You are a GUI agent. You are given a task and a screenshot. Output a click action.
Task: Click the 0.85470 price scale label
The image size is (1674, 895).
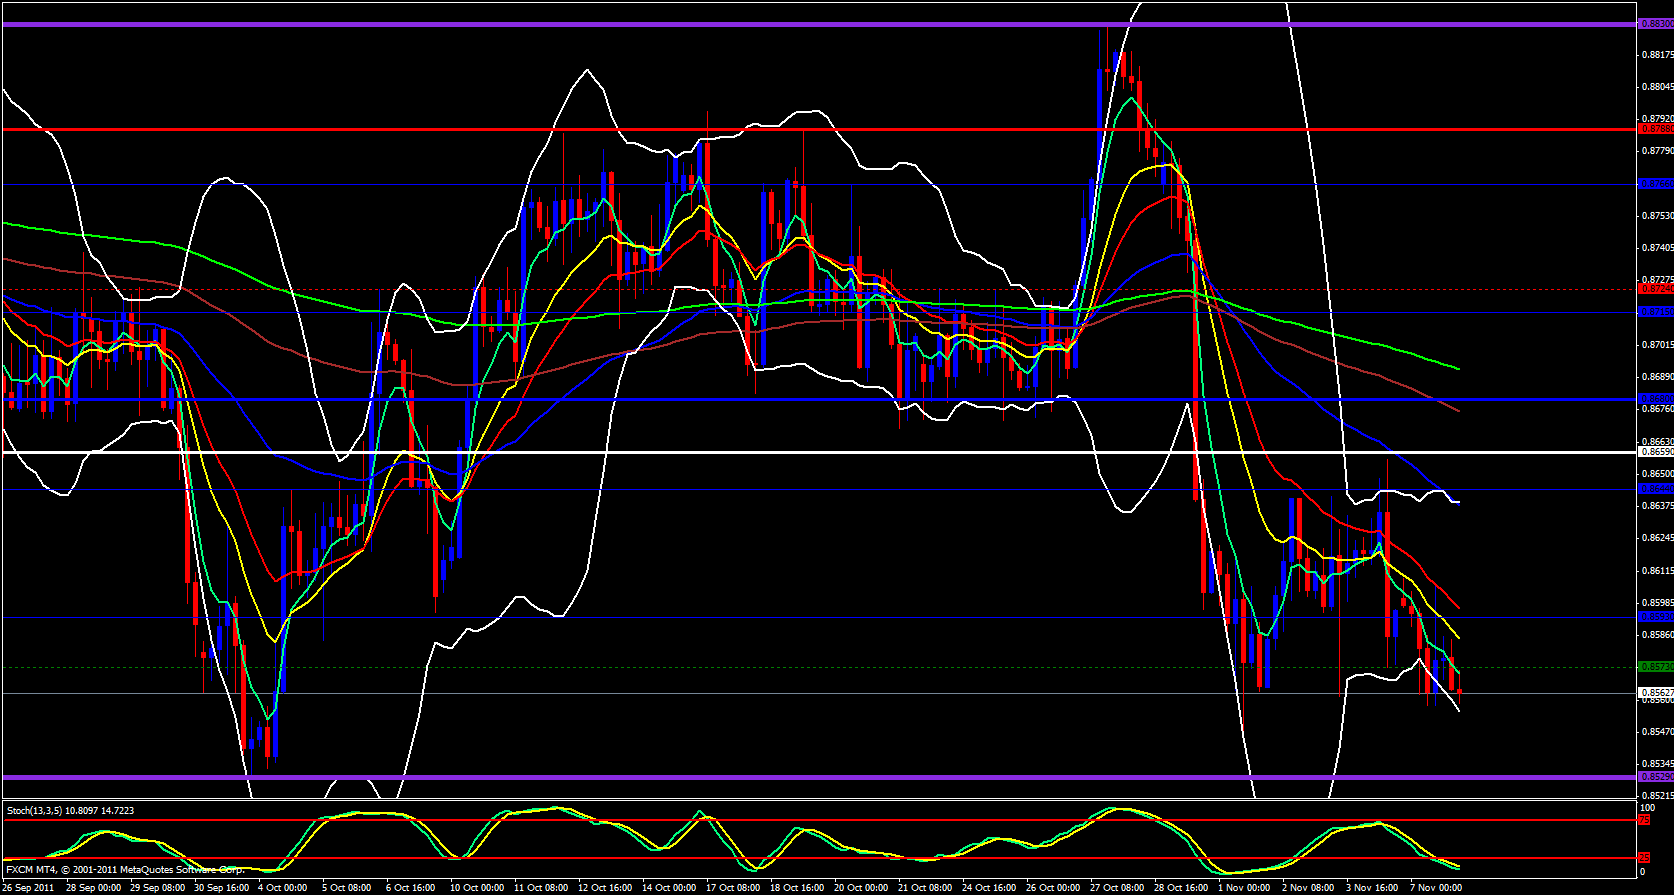coord(1656,732)
